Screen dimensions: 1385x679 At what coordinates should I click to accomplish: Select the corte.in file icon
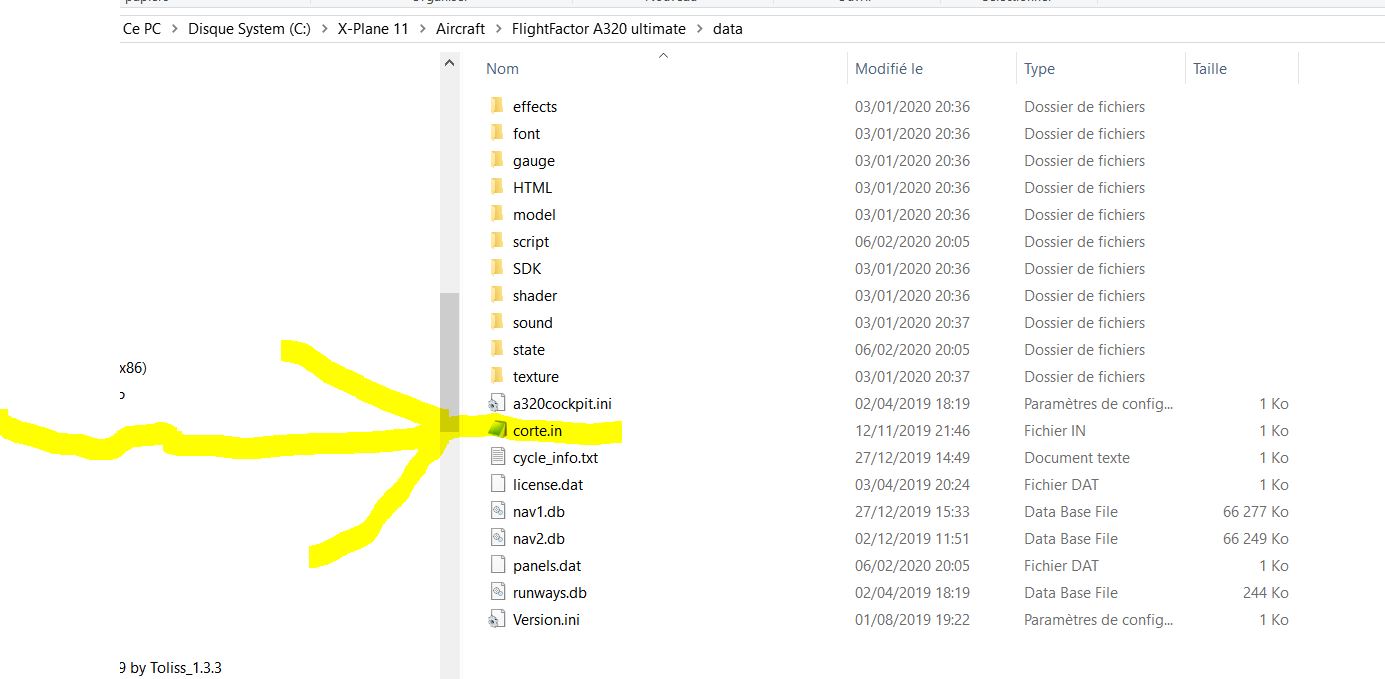498,430
